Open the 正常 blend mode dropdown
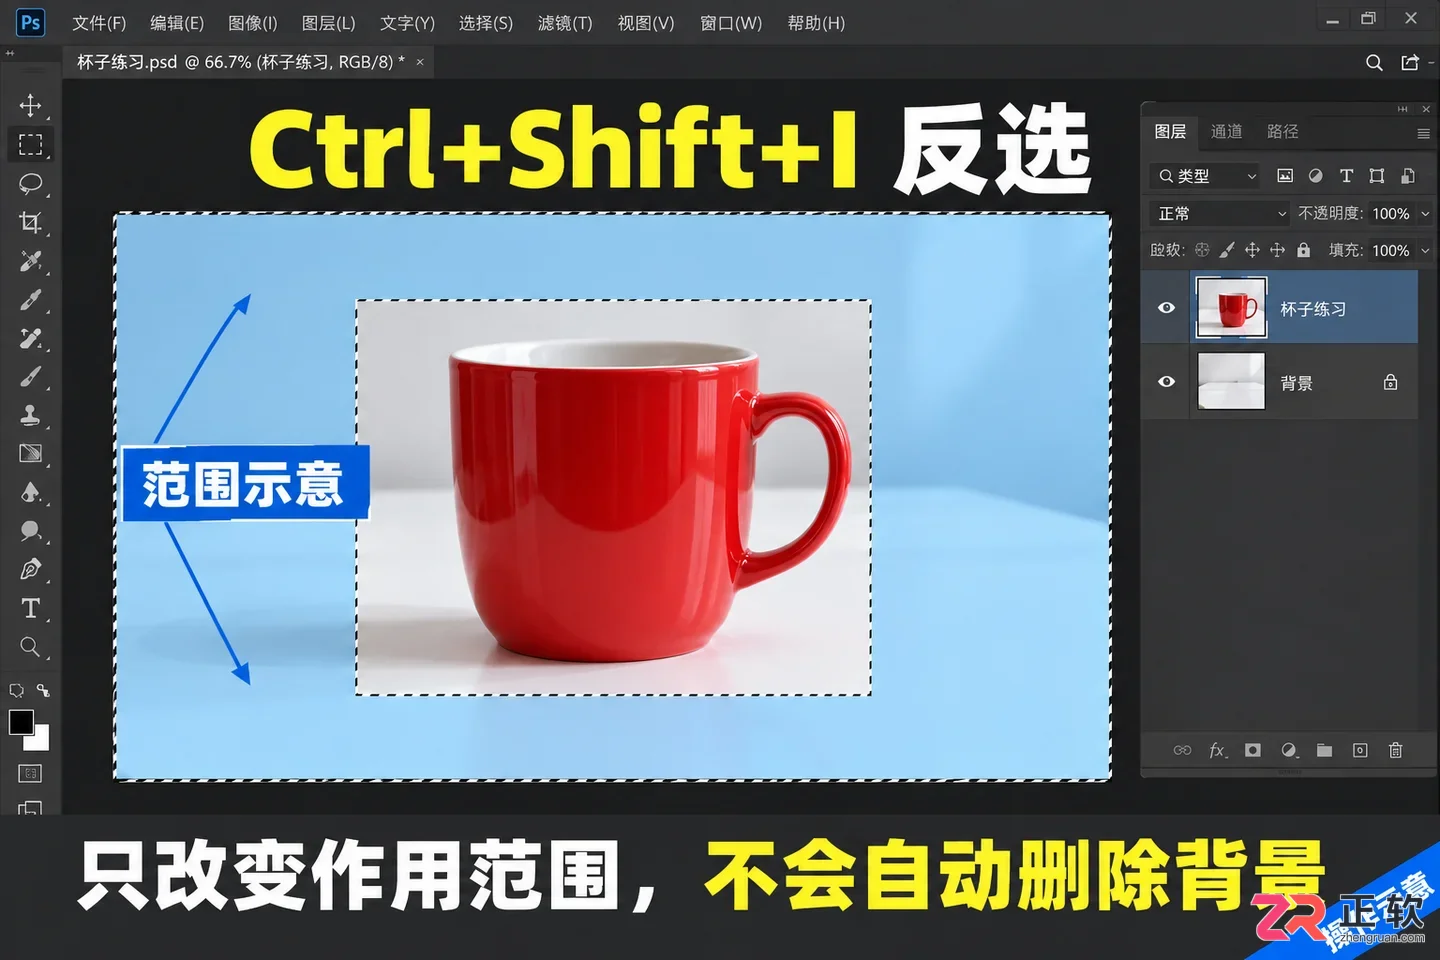This screenshot has width=1440, height=960. [x=1219, y=213]
